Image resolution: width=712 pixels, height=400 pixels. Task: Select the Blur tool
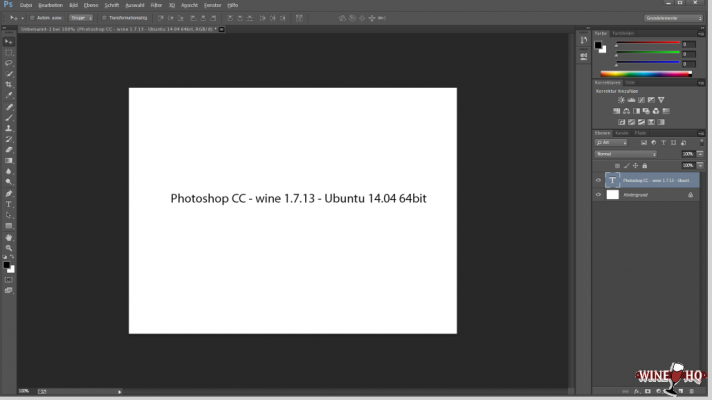coord(9,172)
